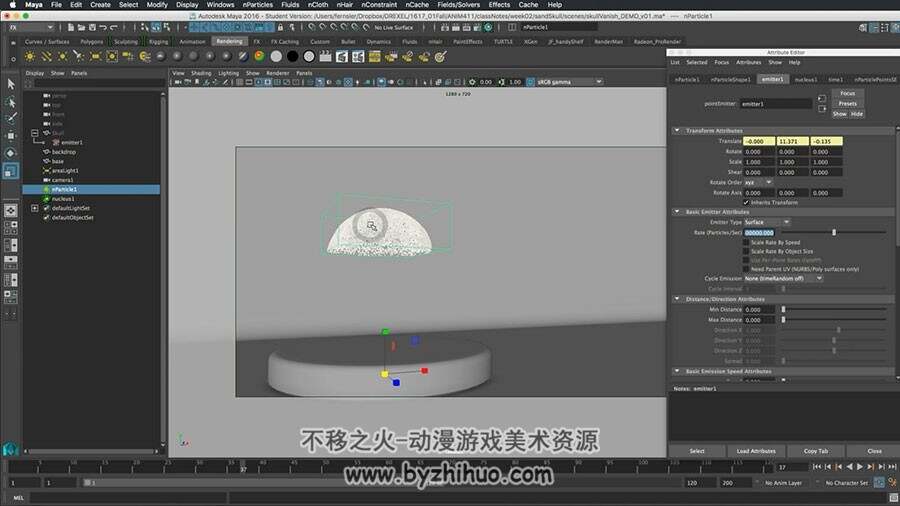This screenshot has height=506, width=900.
Task: Open the viewport Shading menu
Action: pos(201,73)
